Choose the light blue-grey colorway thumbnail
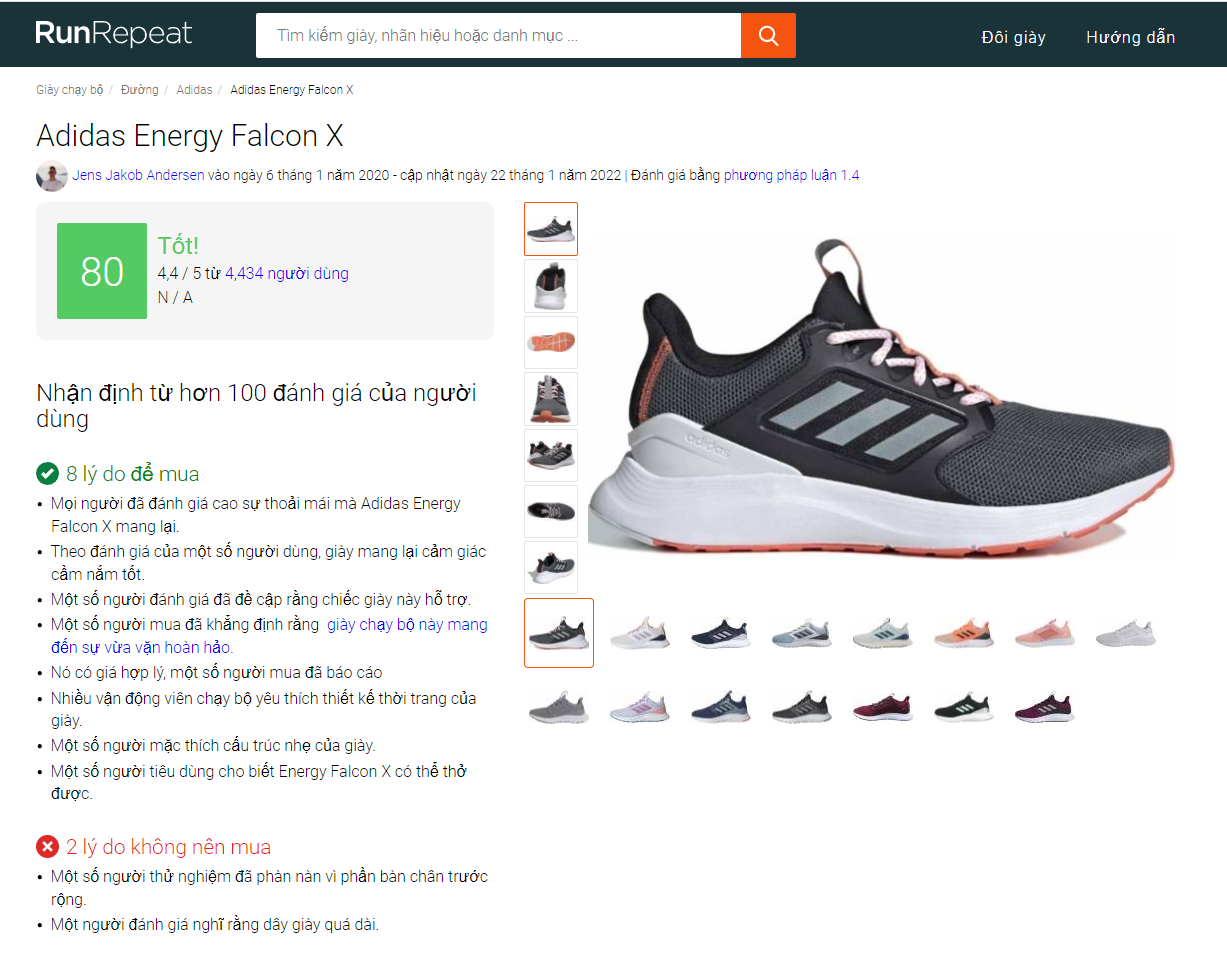The width and height of the screenshot is (1227, 956). (802, 633)
